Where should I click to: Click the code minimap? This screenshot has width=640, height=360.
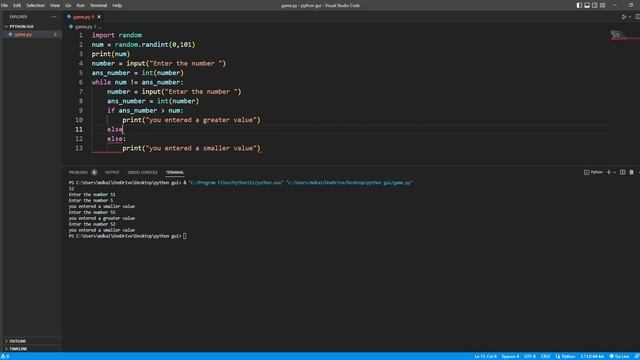[624, 35]
